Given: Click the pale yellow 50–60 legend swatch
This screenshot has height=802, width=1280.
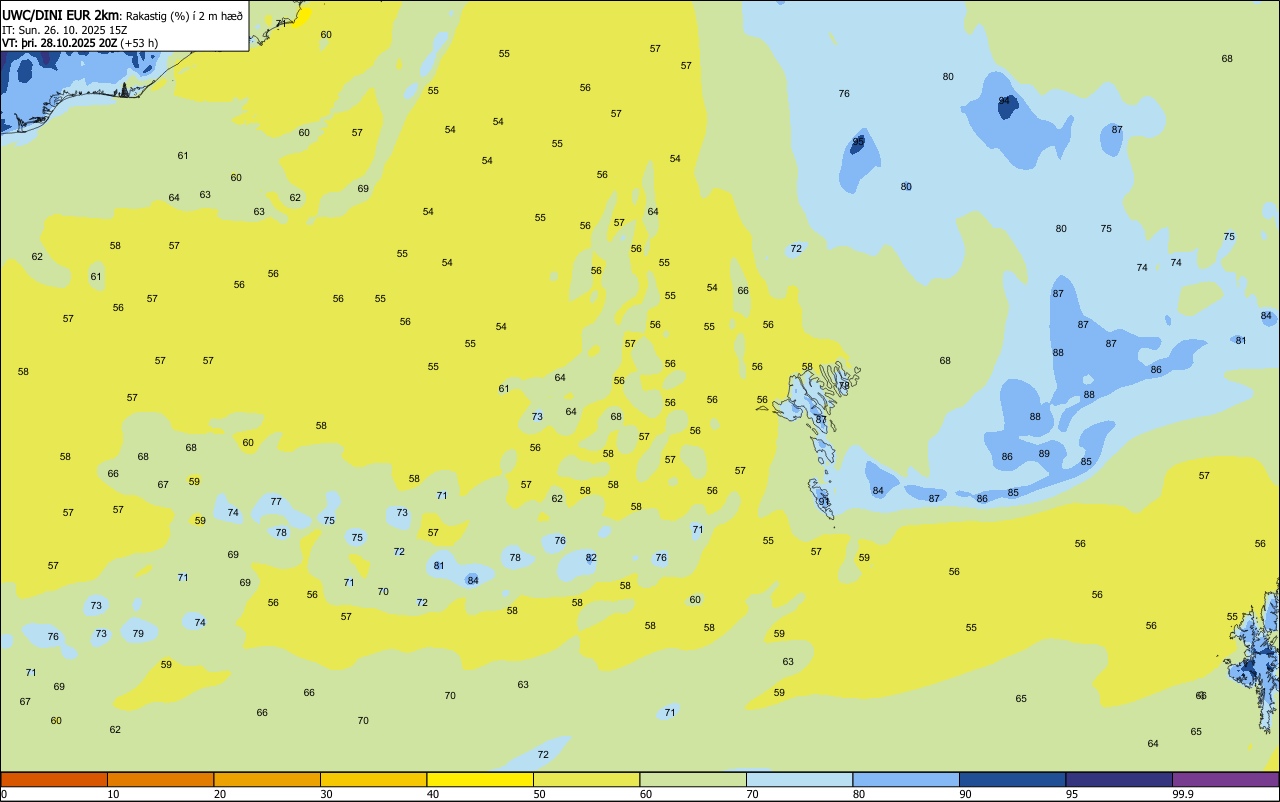Looking at the screenshot, I should (586, 779).
